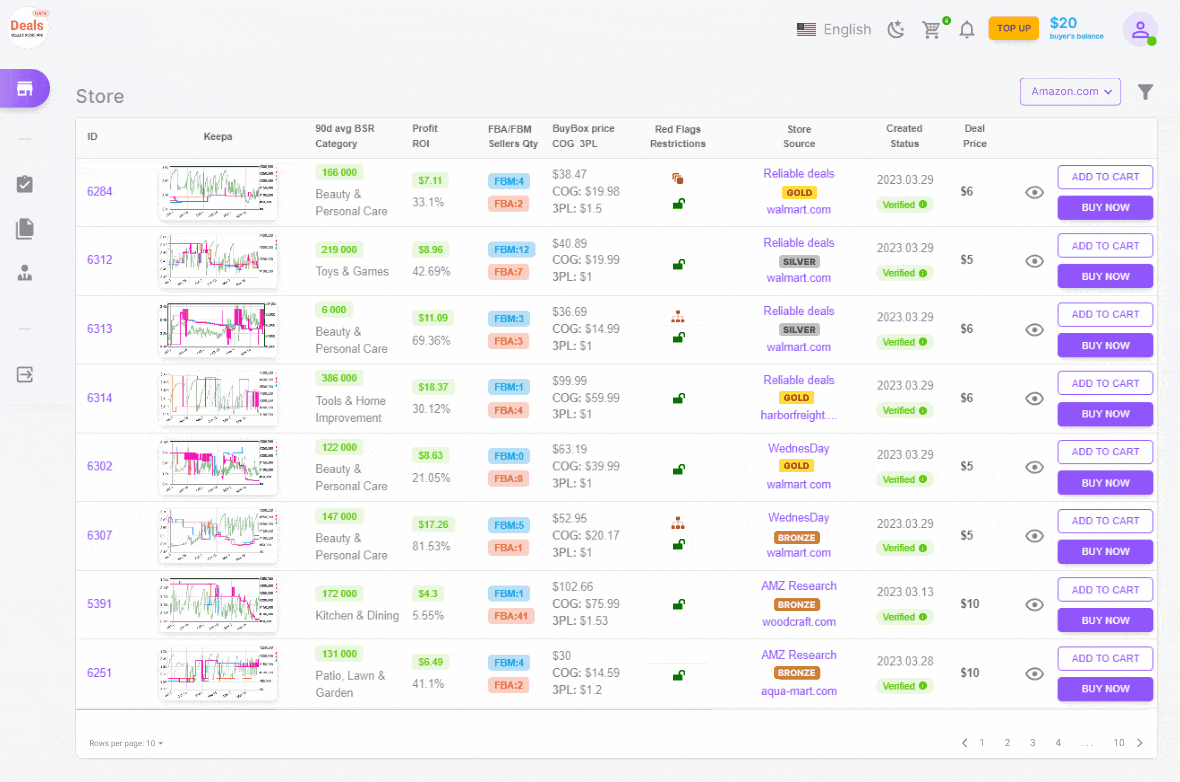Click unlocked restriction icon for deal 6312

(679, 264)
